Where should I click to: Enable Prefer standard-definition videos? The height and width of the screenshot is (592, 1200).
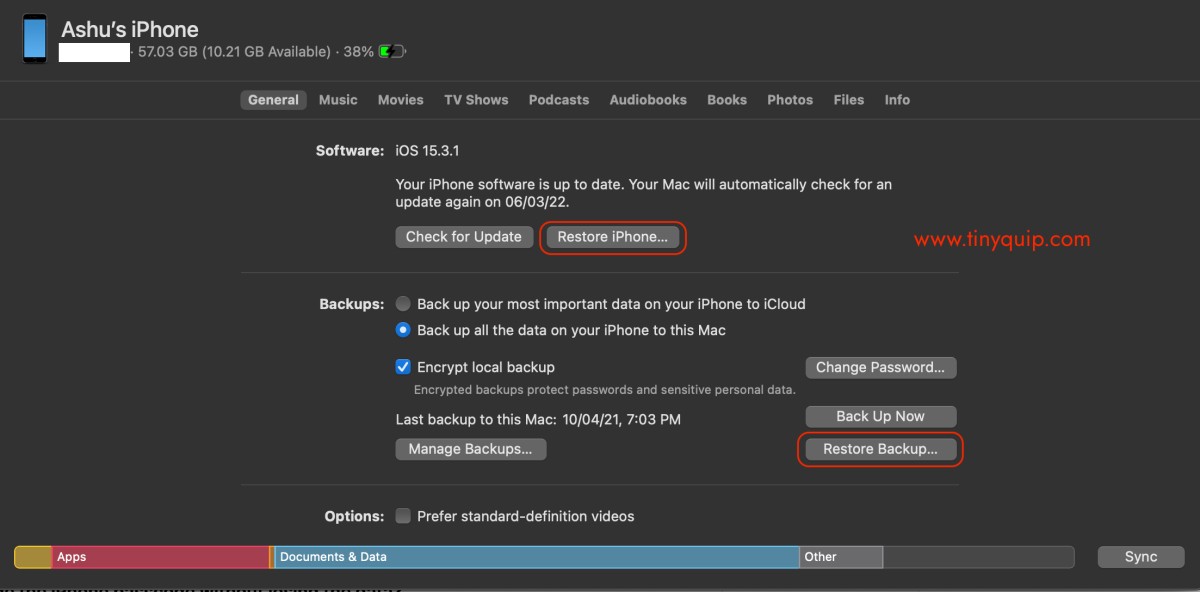pyautogui.click(x=403, y=516)
